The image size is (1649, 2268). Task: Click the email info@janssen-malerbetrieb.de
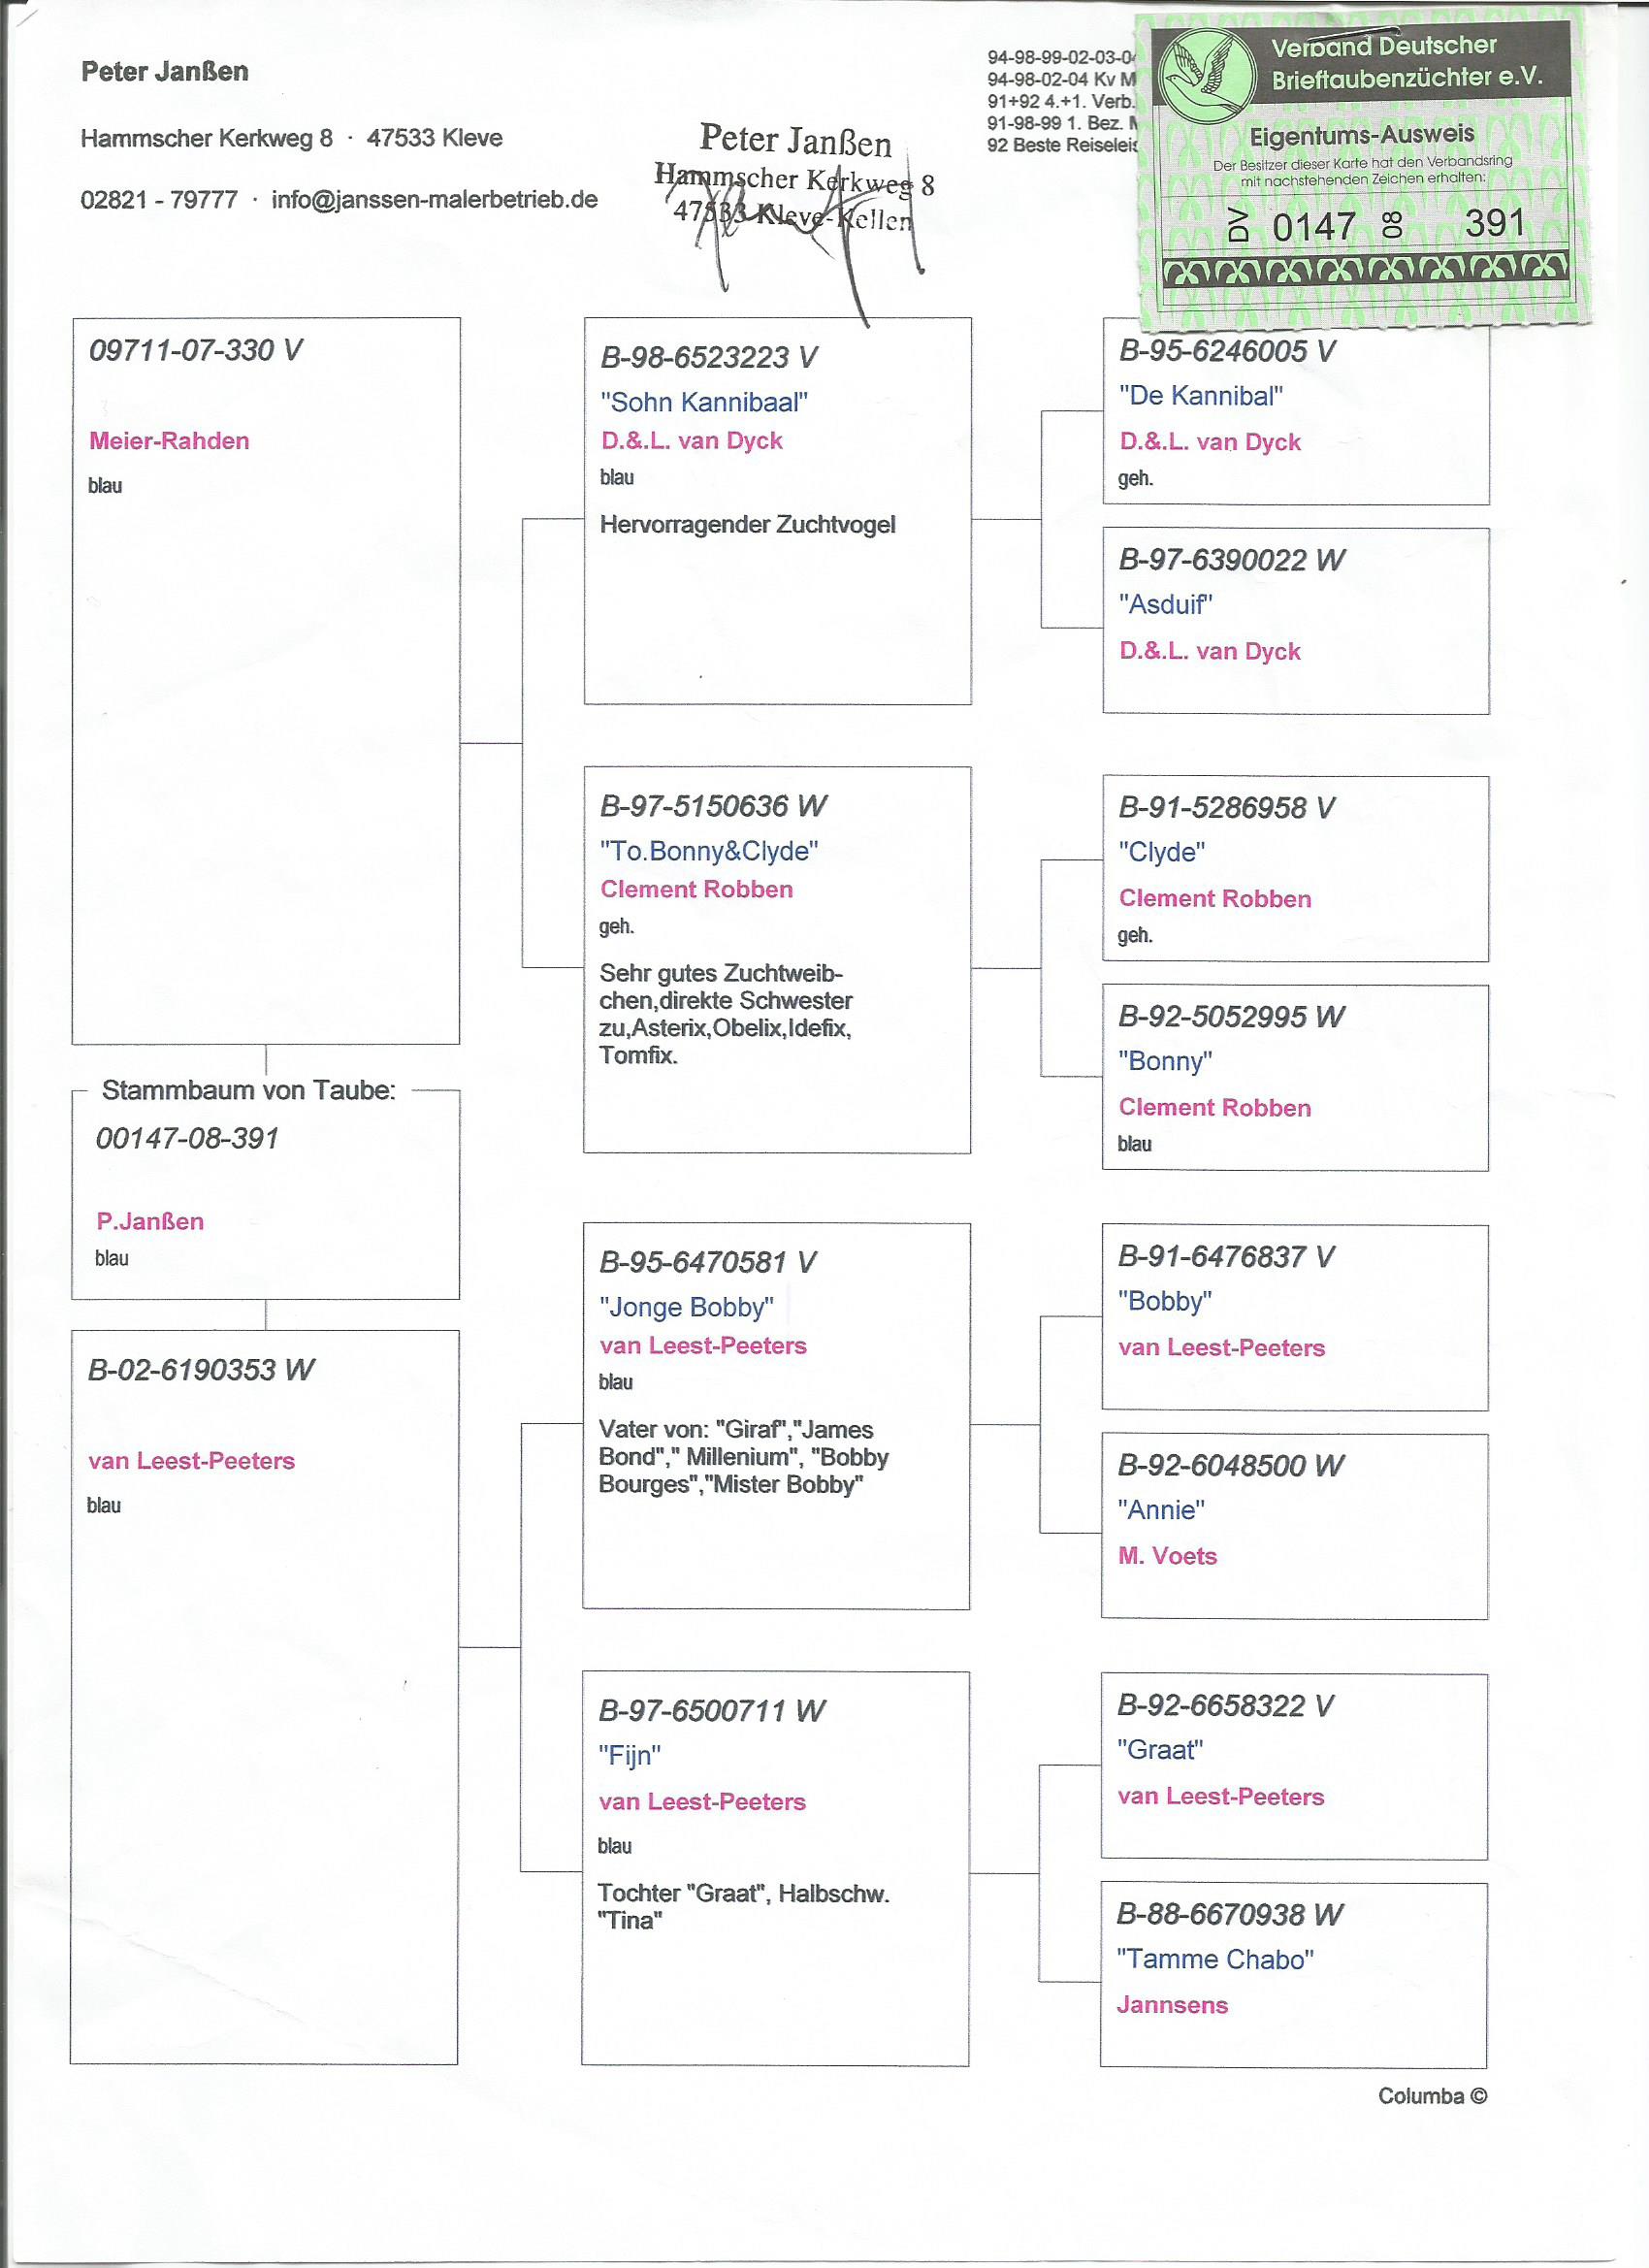coord(434,200)
